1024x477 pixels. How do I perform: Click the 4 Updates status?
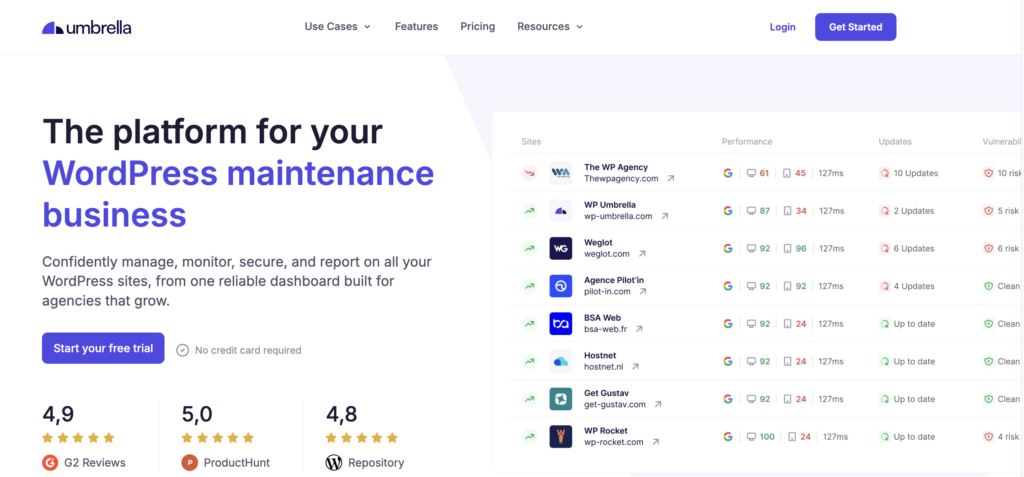[906, 286]
